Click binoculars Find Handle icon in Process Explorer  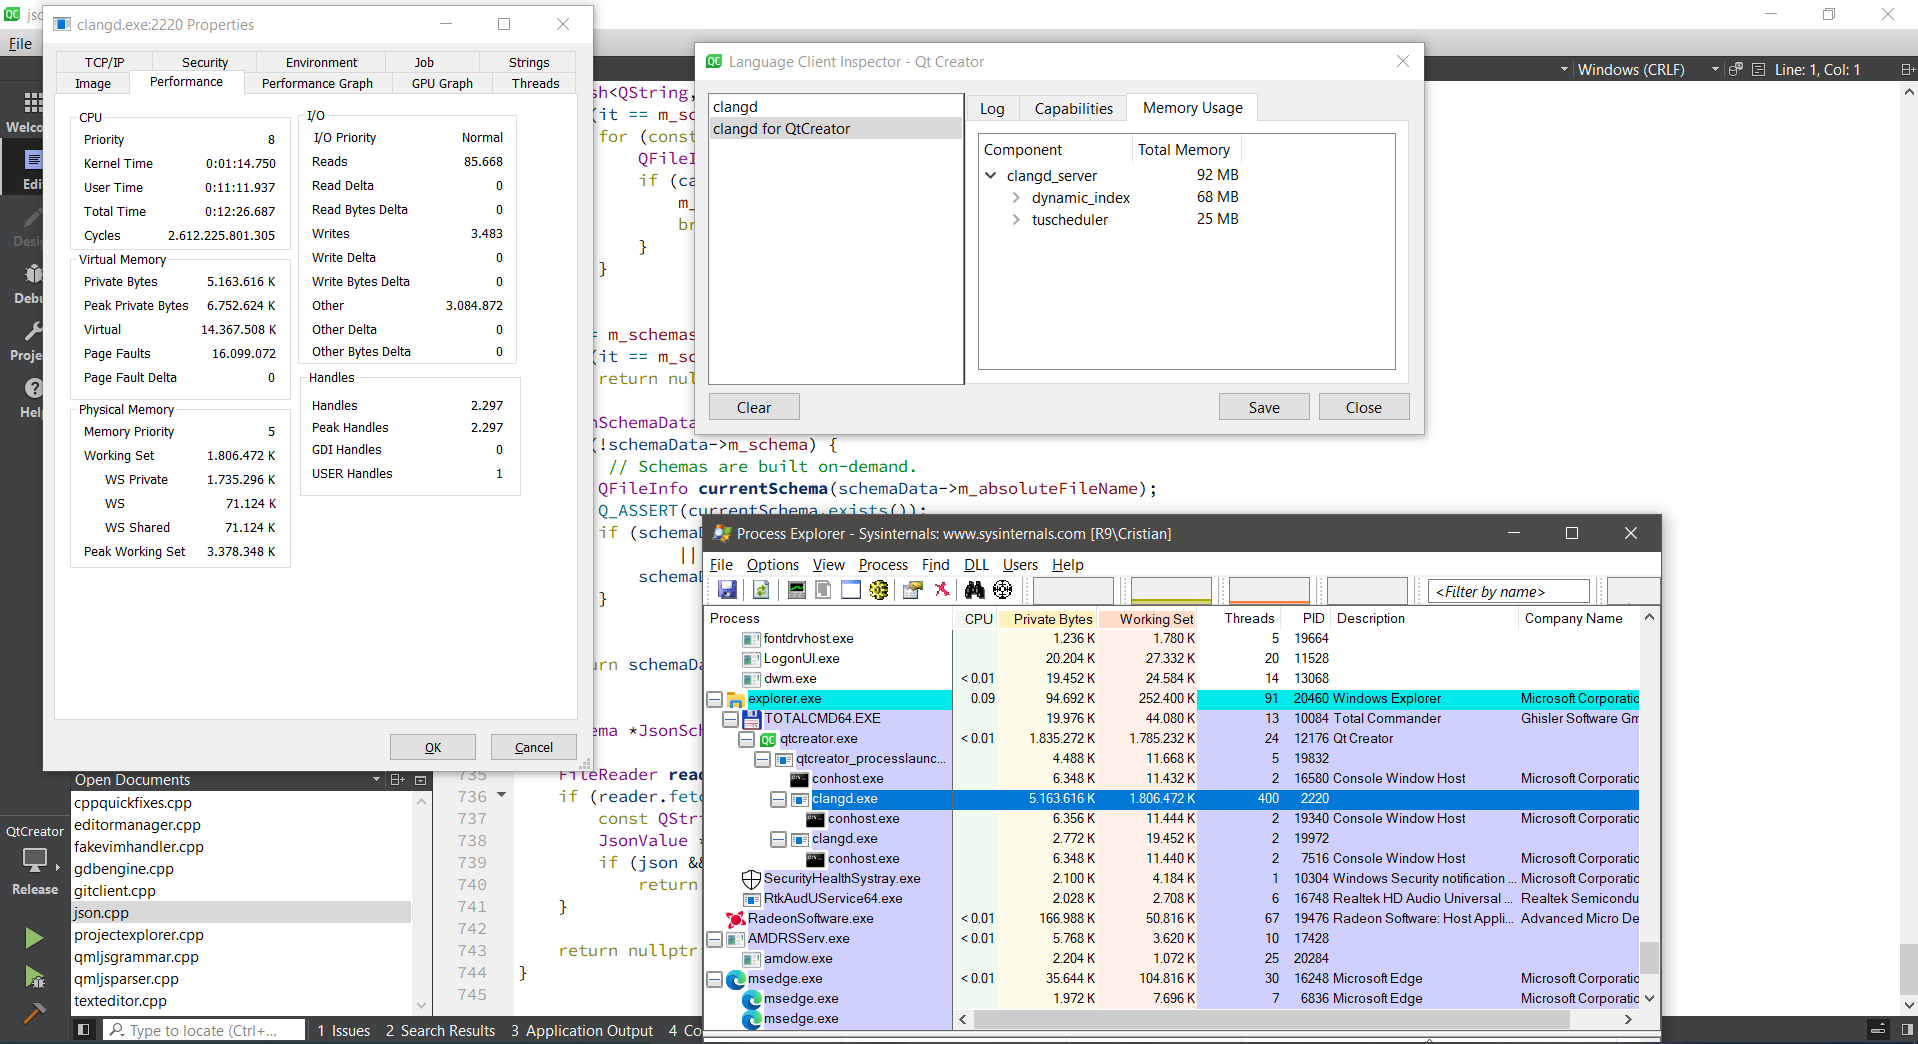pos(974,590)
